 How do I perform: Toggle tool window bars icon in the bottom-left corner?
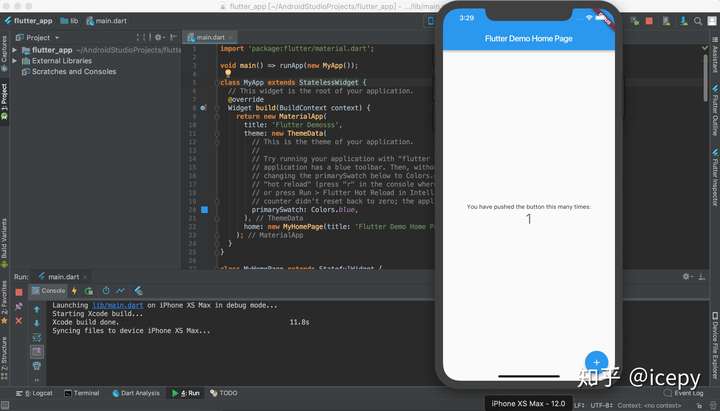point(5,405)
